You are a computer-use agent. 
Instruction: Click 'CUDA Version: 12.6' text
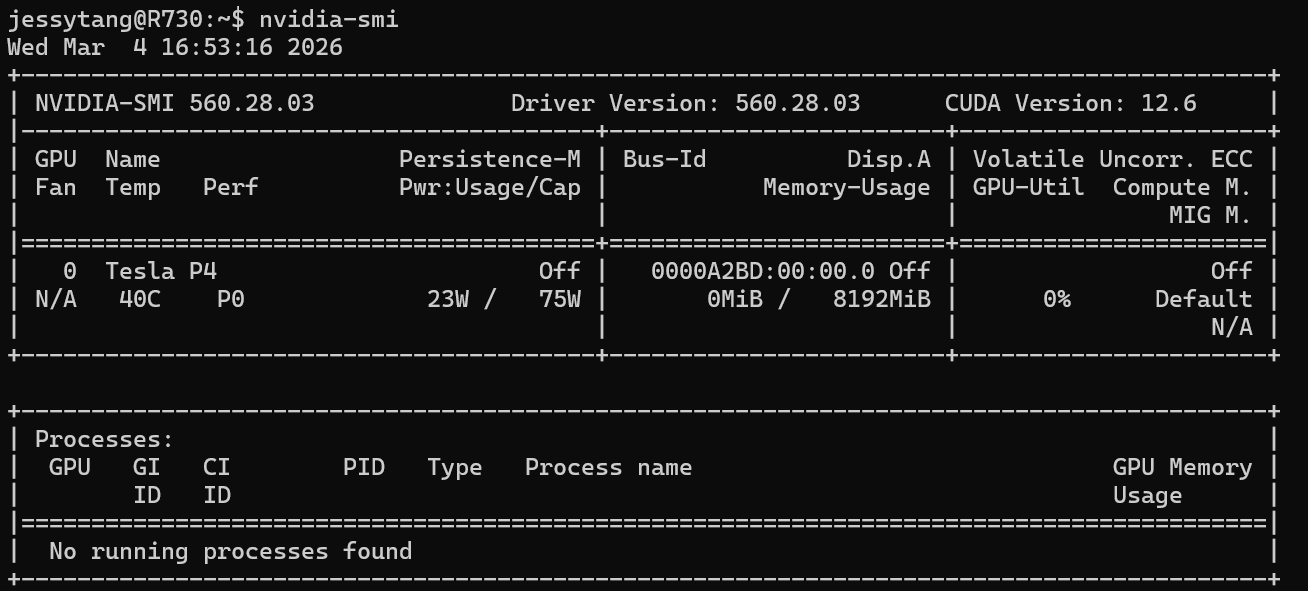(1071, 103)
